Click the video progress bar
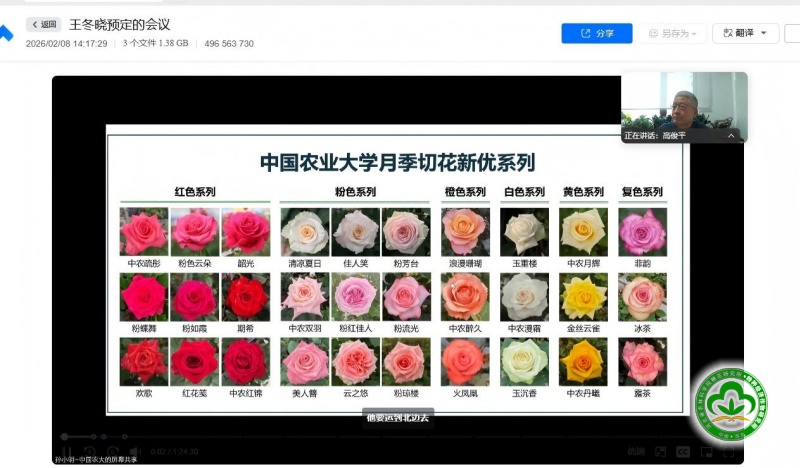 [300, 437]
